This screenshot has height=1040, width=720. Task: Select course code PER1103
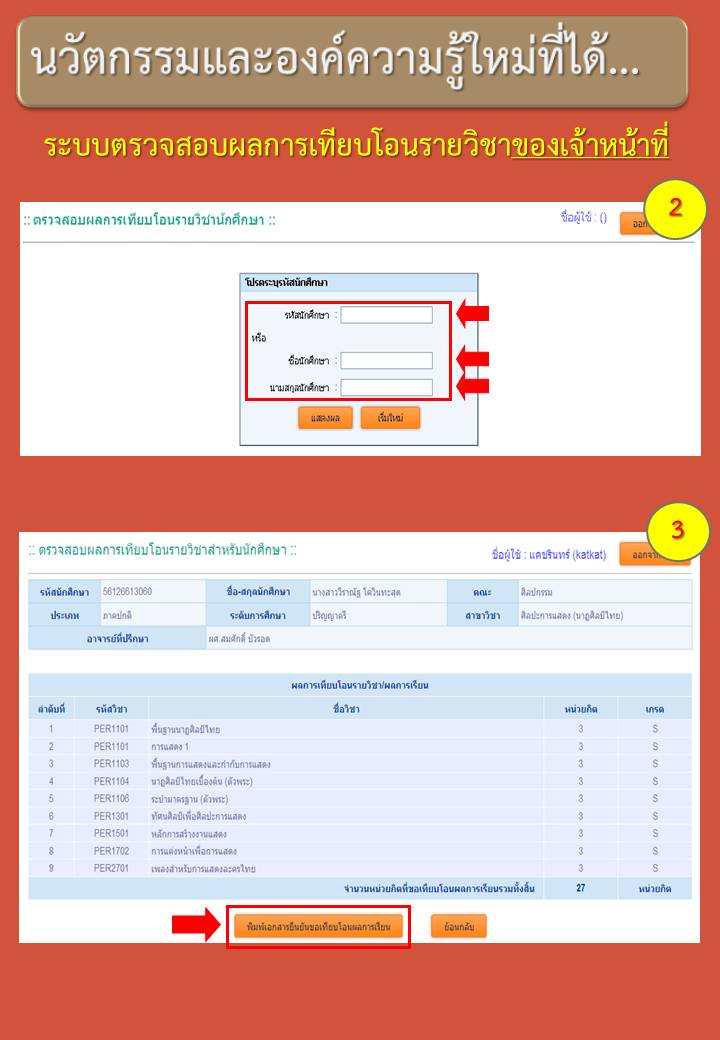point(111,763)
